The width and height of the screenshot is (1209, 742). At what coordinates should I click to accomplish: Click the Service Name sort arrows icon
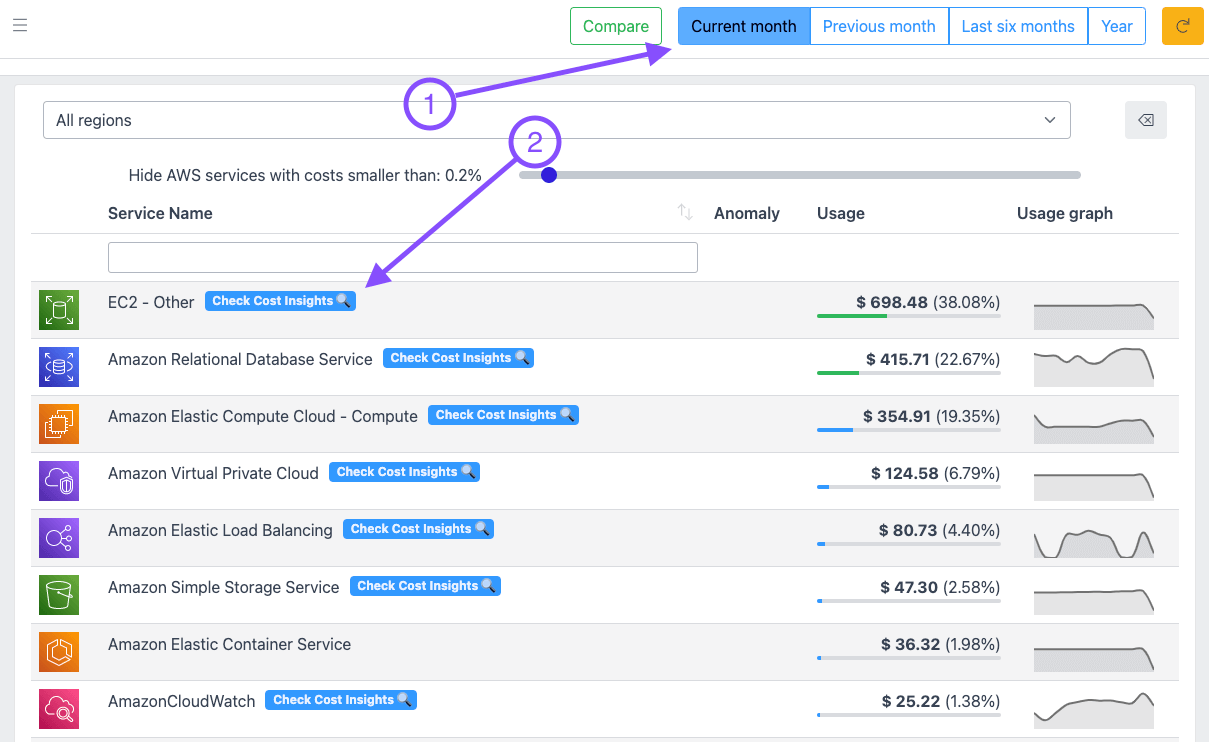685,212
